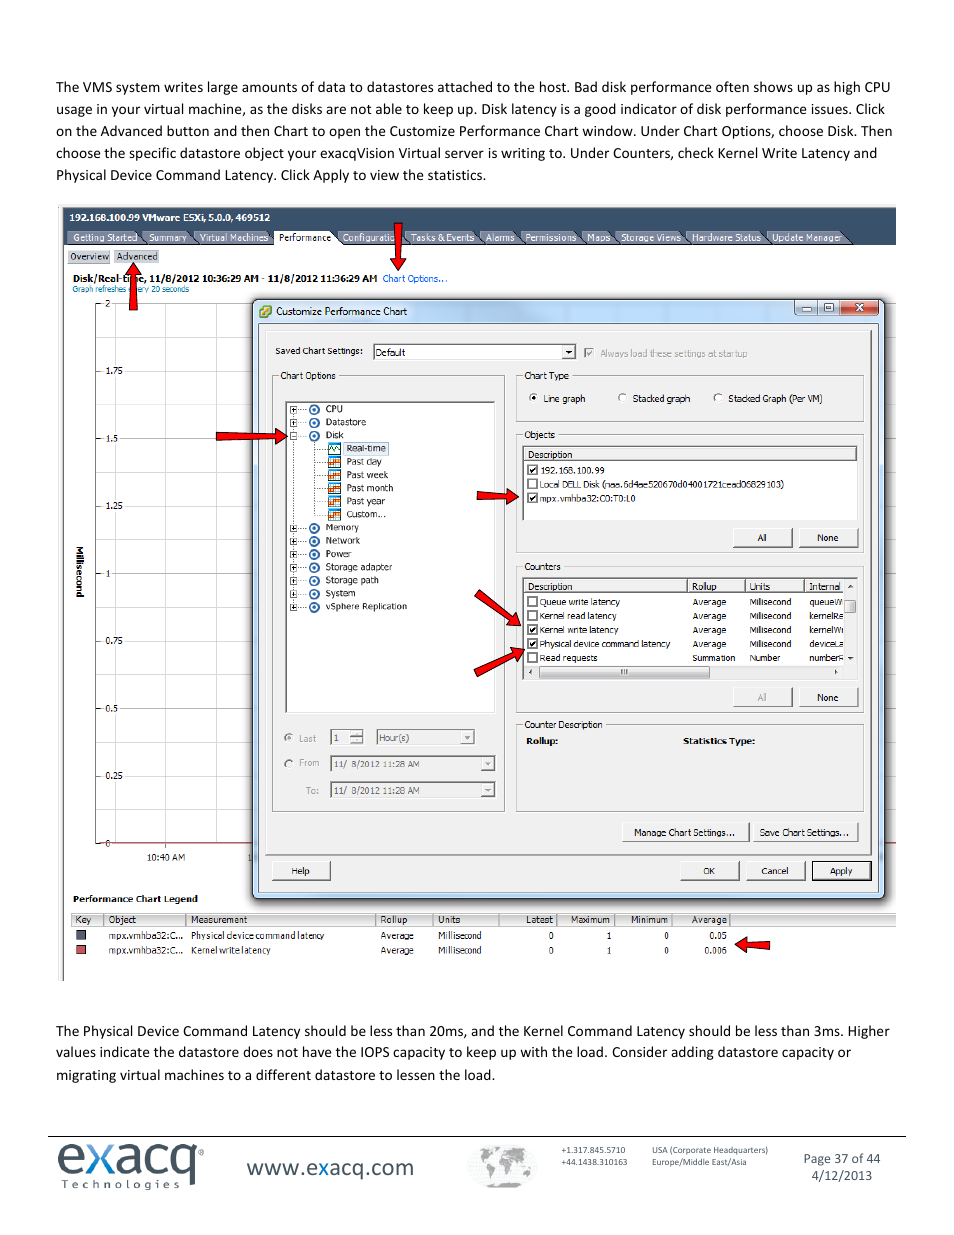Click Manage Chart Settings... button
954x1235 pixels.
684,832
